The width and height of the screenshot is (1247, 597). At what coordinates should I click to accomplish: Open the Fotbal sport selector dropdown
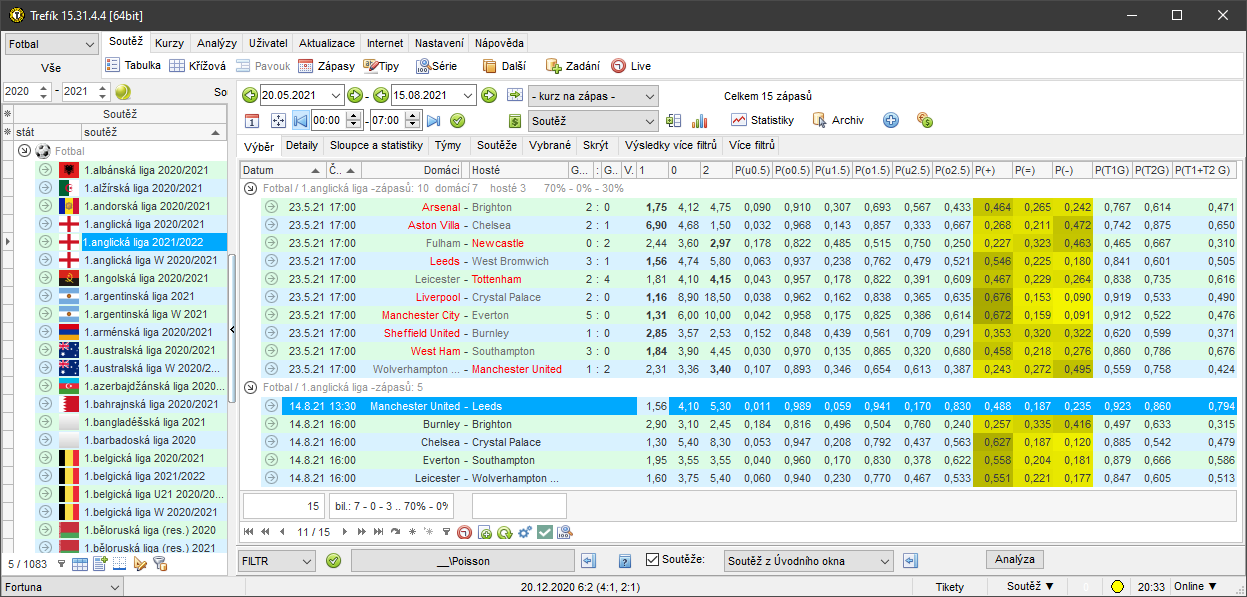tap(50, 44)
